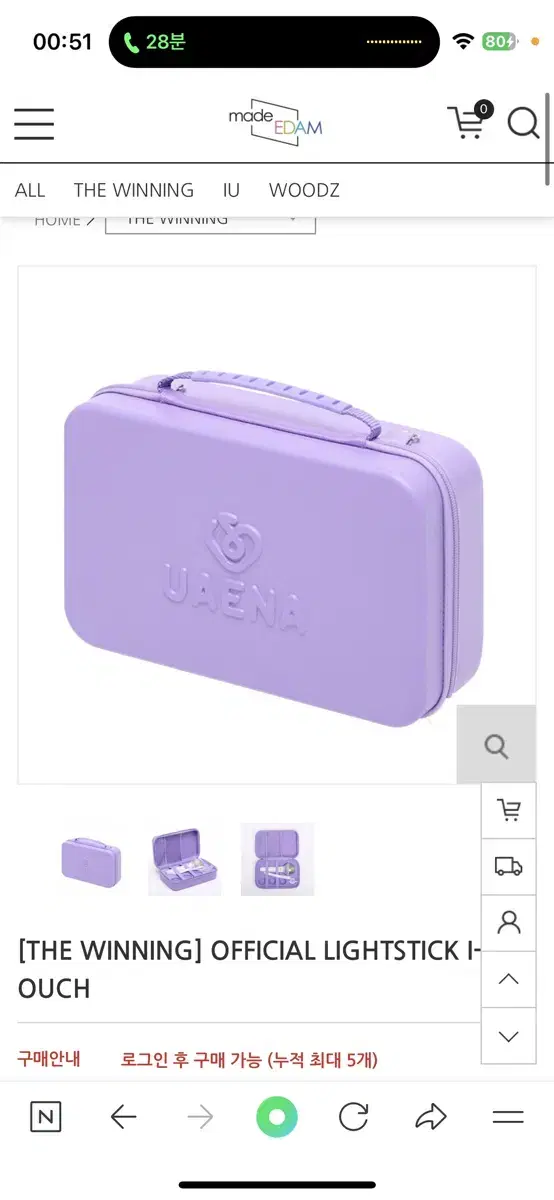Select the third thumbnail with lightstick inside

click(277, 859)
